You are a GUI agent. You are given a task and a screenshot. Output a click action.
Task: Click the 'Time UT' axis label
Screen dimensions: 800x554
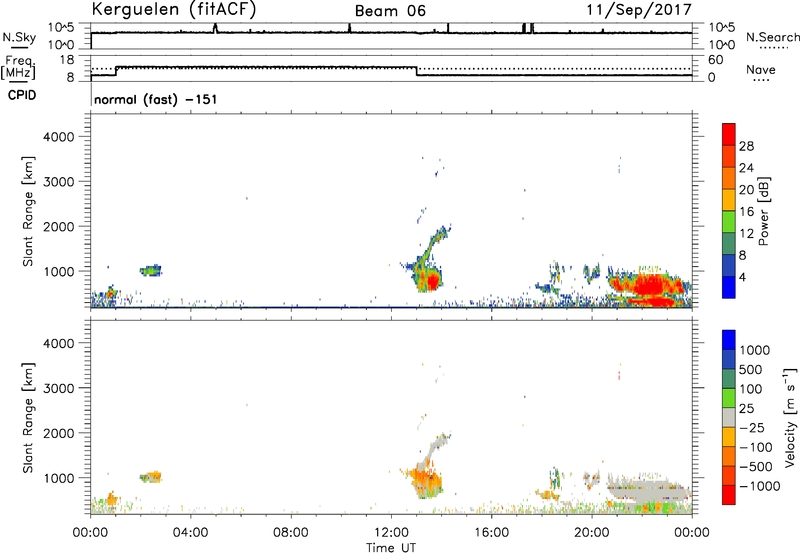coord(391,548)
